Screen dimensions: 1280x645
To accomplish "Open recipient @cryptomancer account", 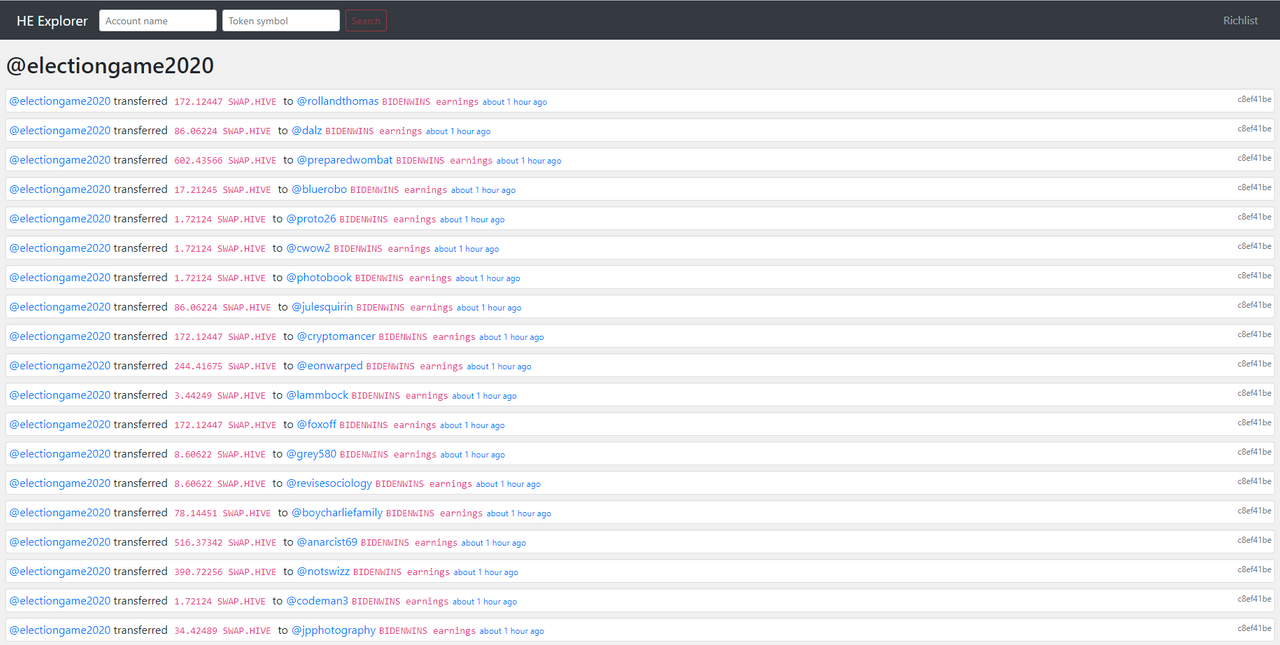I will [x=336, y=336].
